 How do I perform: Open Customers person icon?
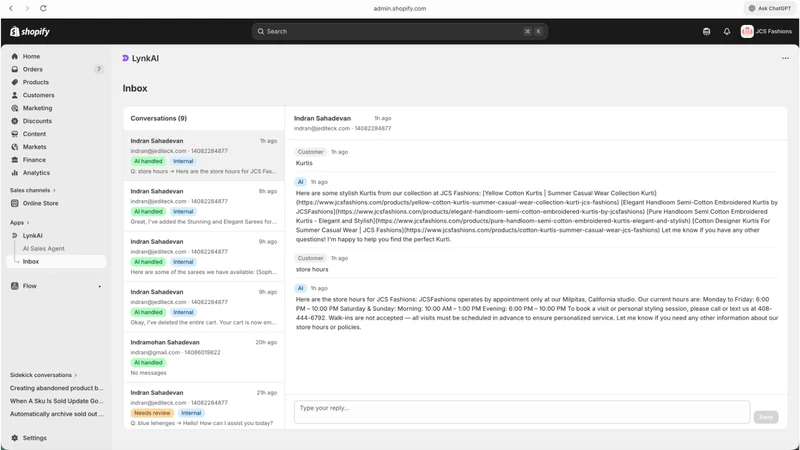pyautogui.click(x=14, y=95)
